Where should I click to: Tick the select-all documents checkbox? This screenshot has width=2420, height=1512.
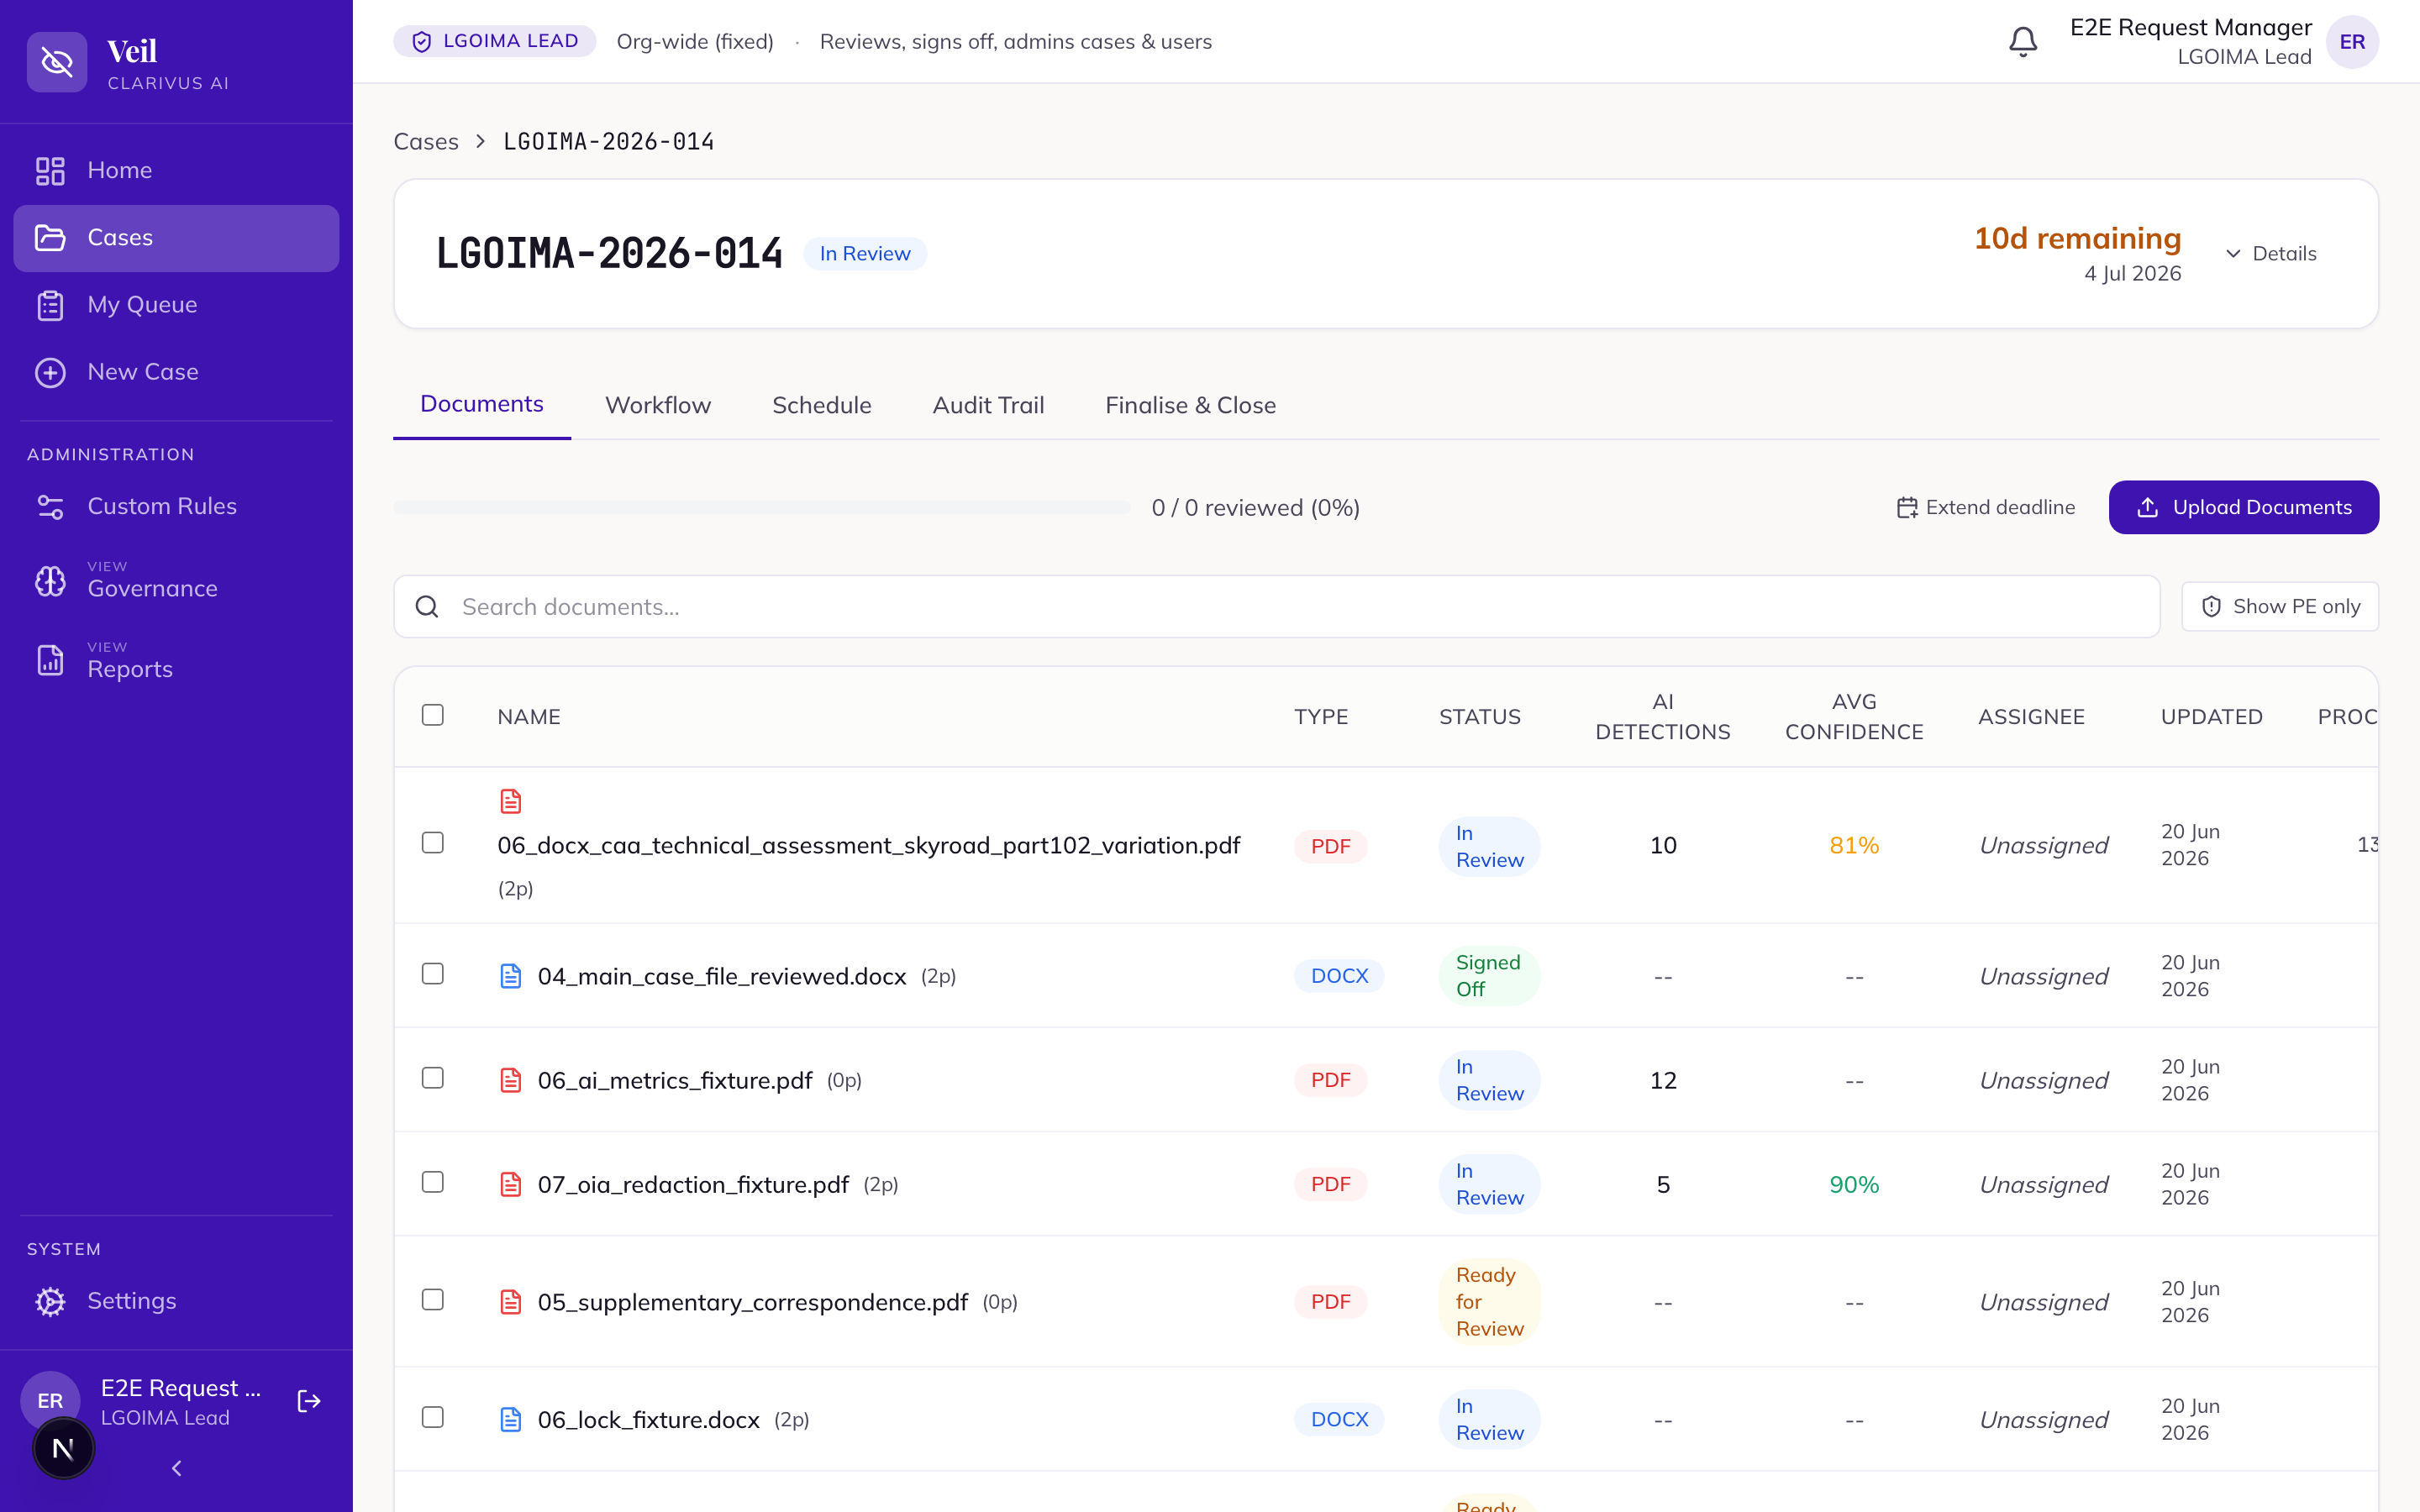(x=432, y=715)
